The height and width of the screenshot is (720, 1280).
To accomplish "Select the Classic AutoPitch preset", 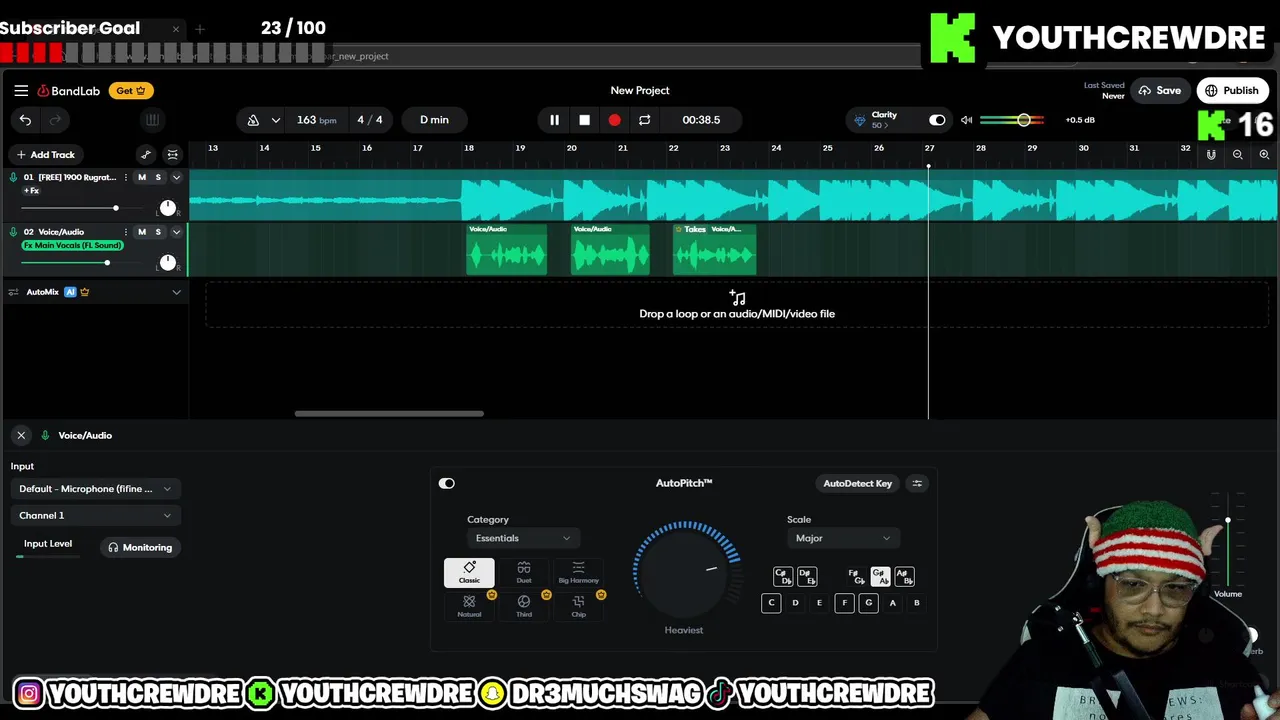I will [469, 573].
